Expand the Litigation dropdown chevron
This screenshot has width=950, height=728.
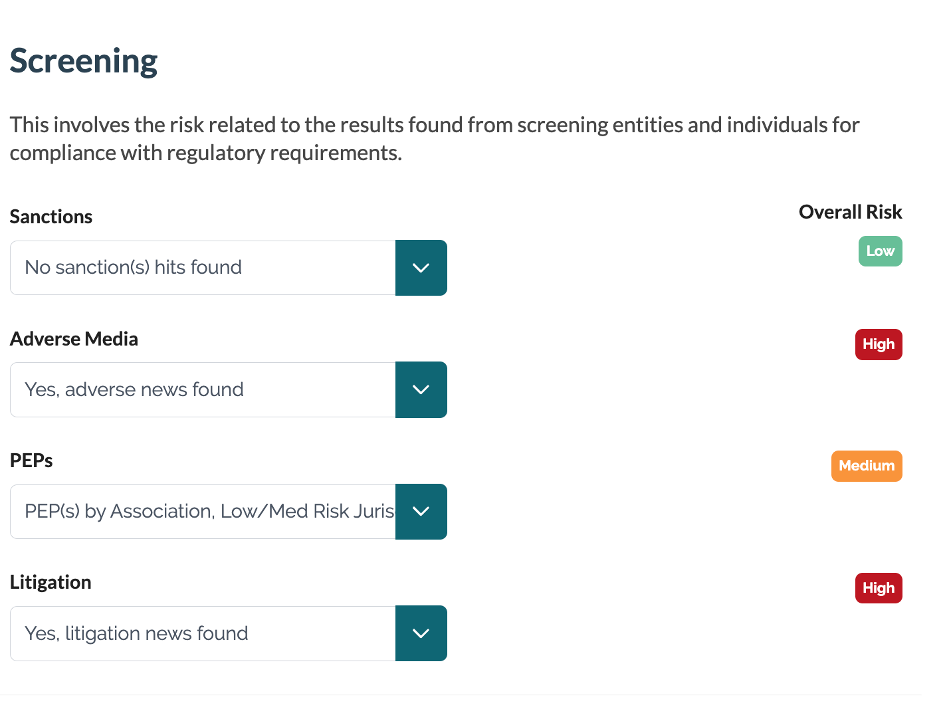click(421, 633)
